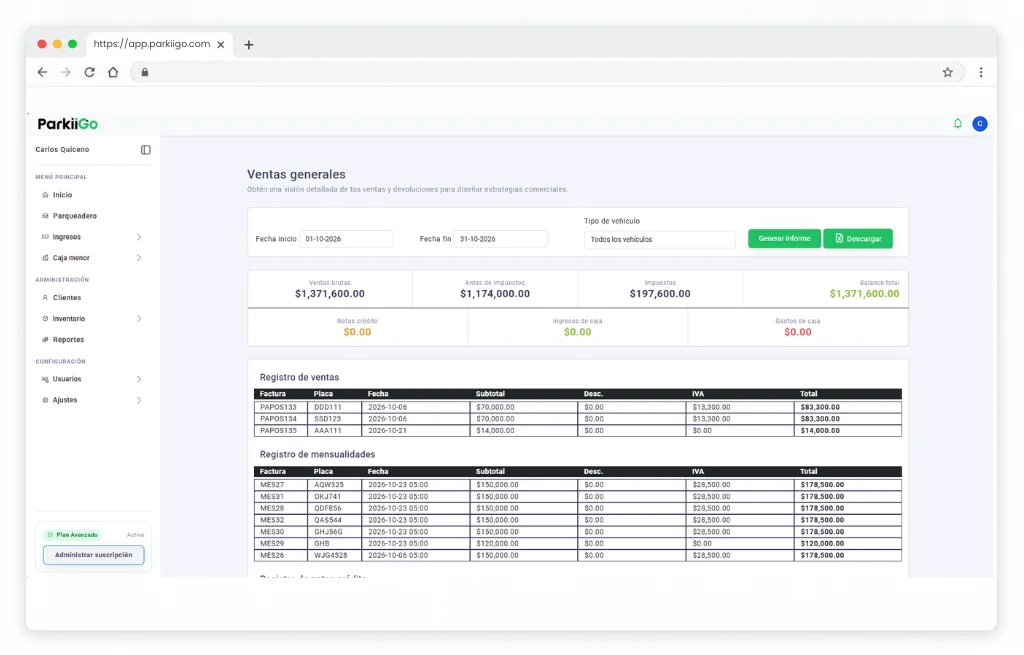Click MES27 invoice cell
Image resolution: width=1024 pixels, height=655 pixels.
(x=281, y=485)
